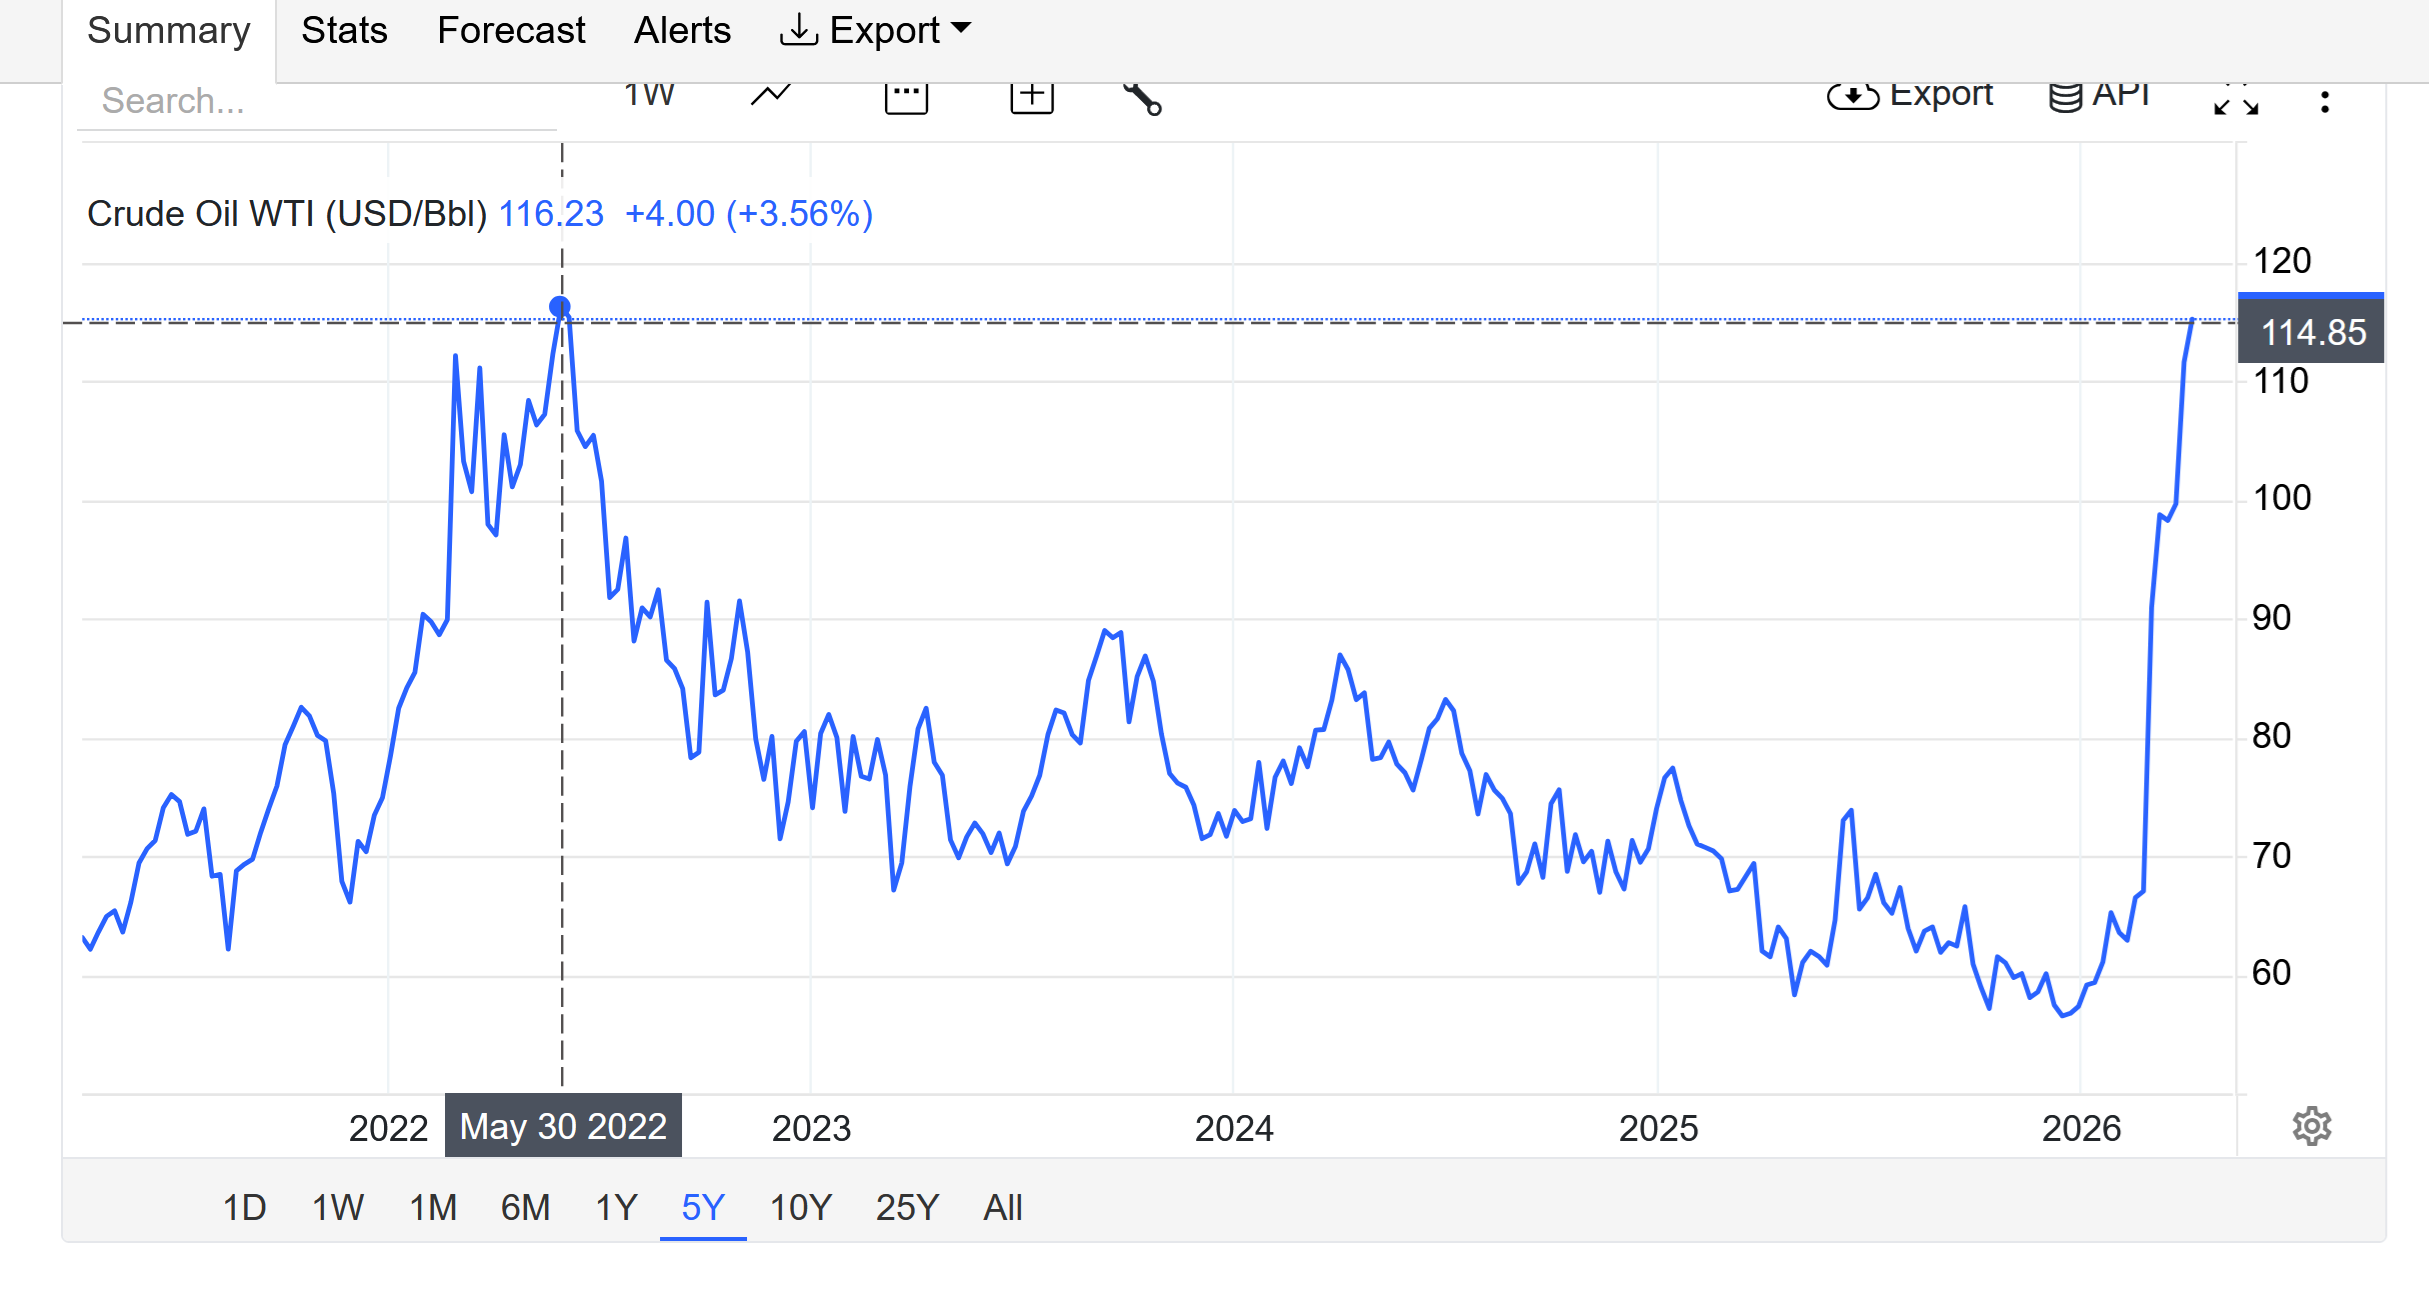
Task: Open chart settings gear icon
Action: click(x=2311, y=1126)
